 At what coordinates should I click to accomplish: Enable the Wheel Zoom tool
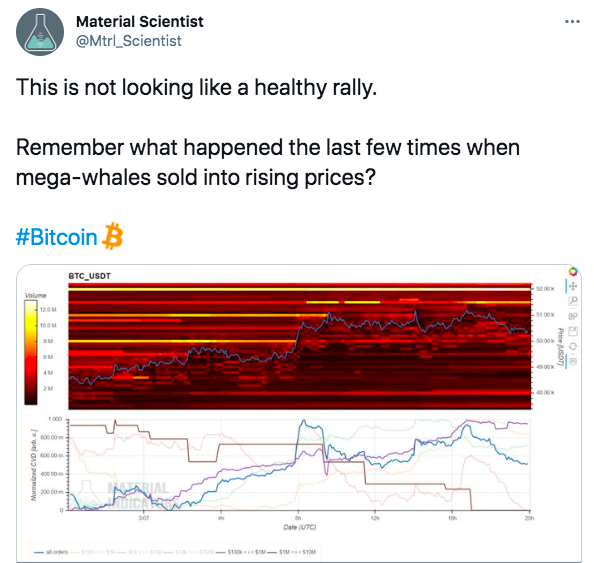[573, 316]
